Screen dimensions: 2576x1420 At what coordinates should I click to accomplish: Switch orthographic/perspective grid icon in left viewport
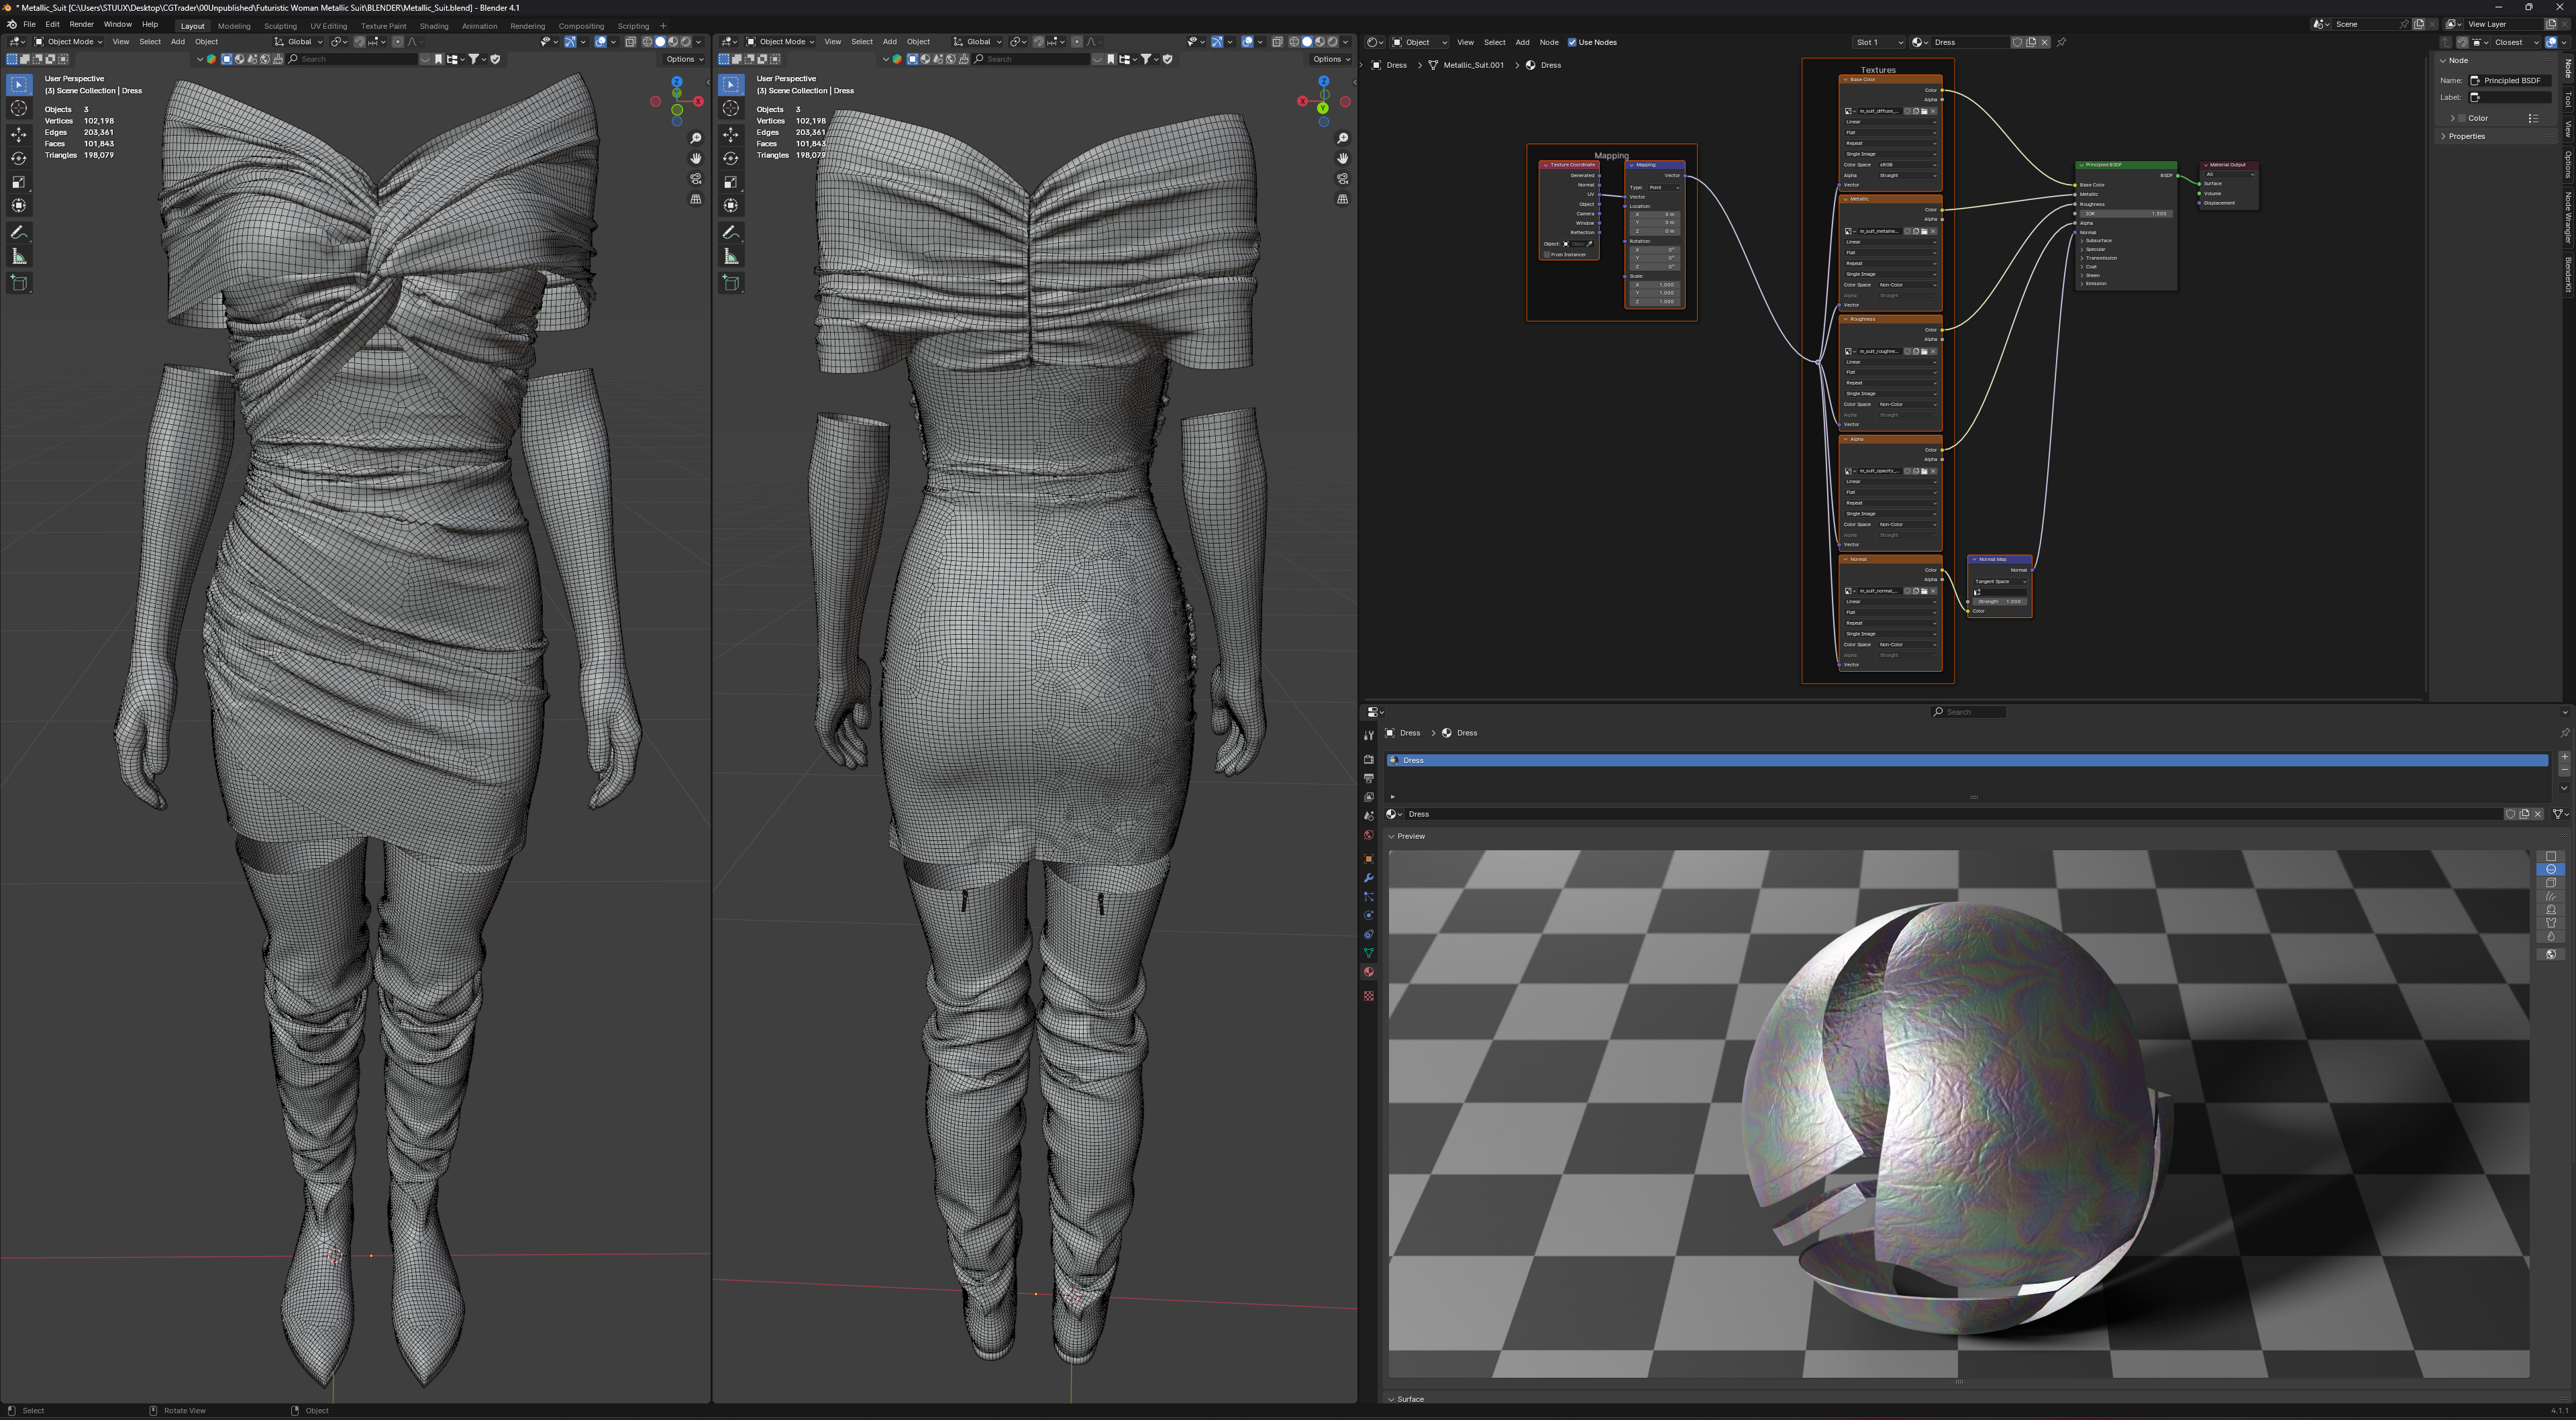pos(696,199)
